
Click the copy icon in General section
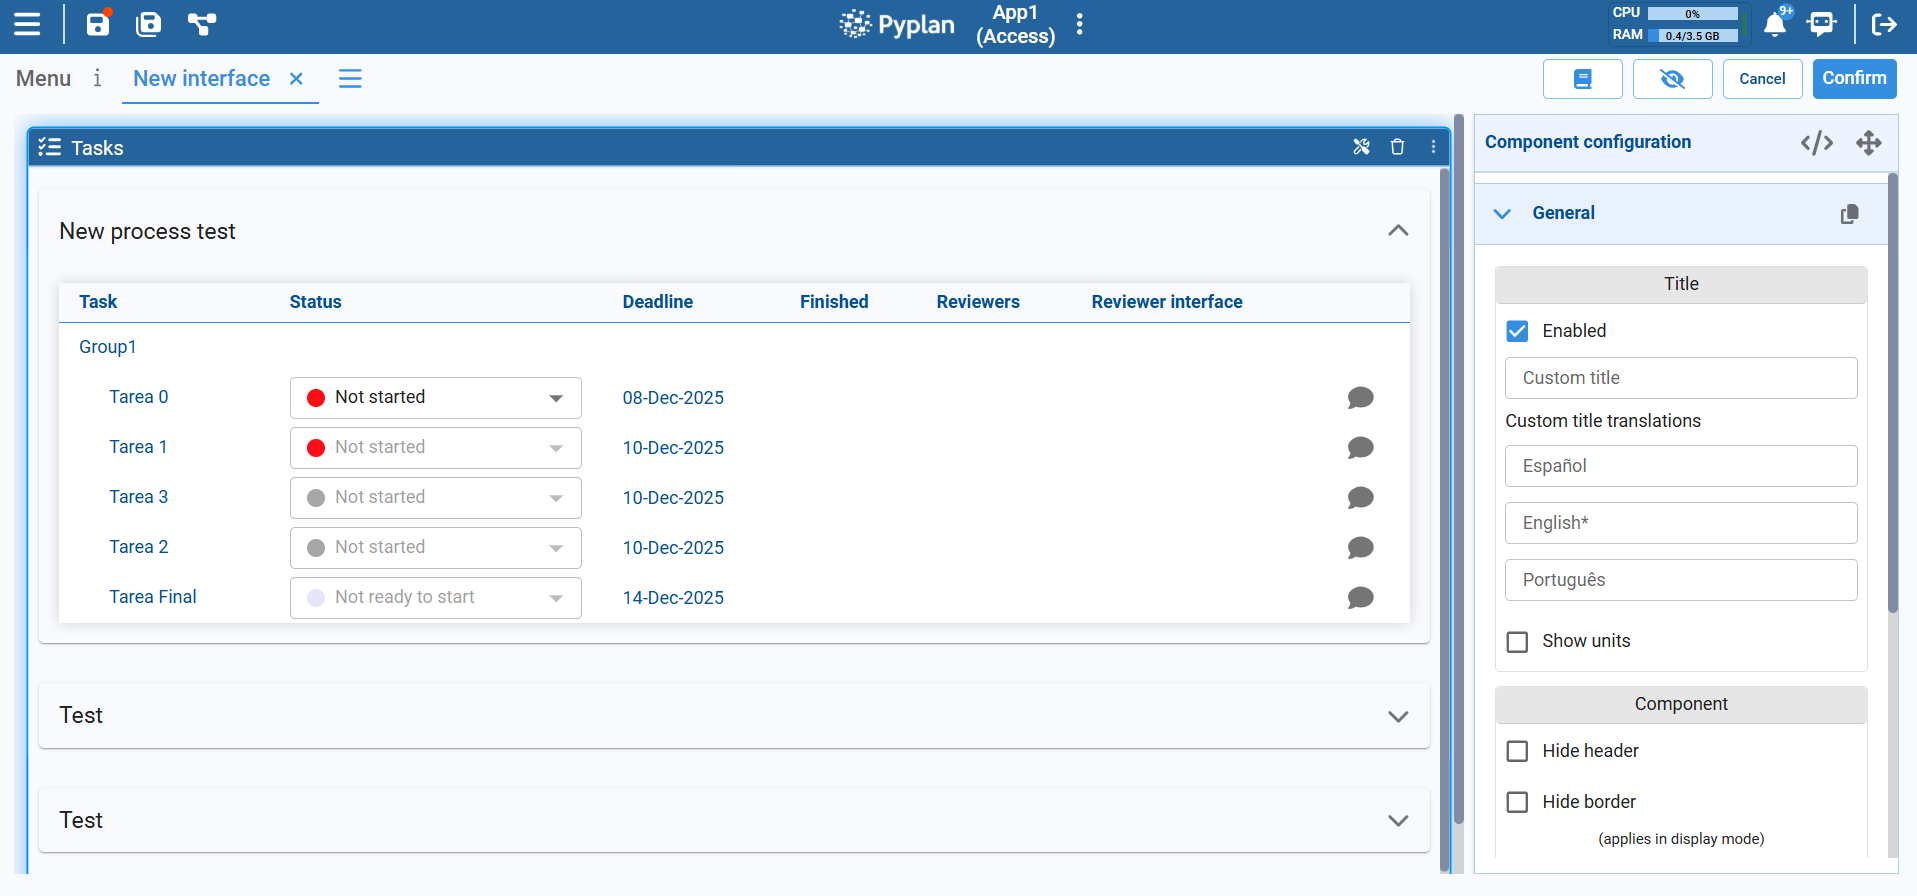1849,214
